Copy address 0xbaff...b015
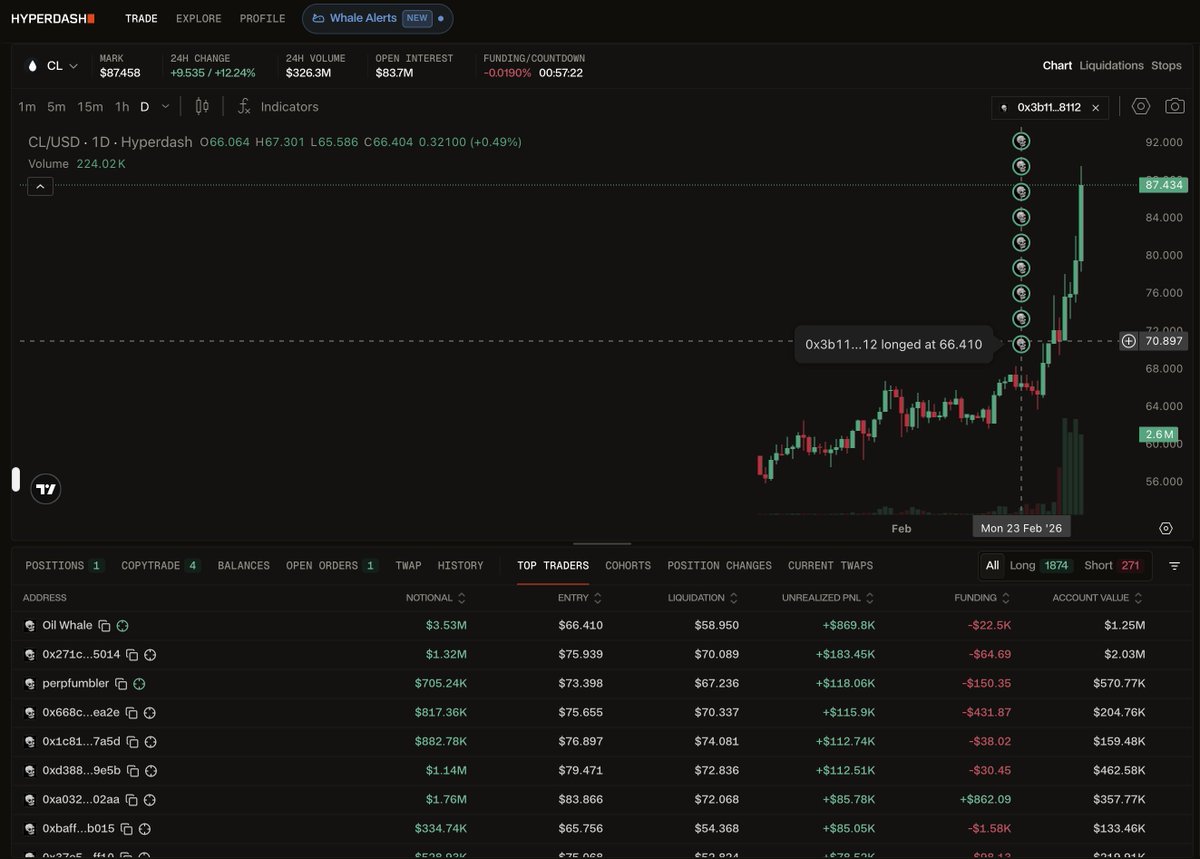Viewport: 1200px width, 859px height. coord(126,828)
